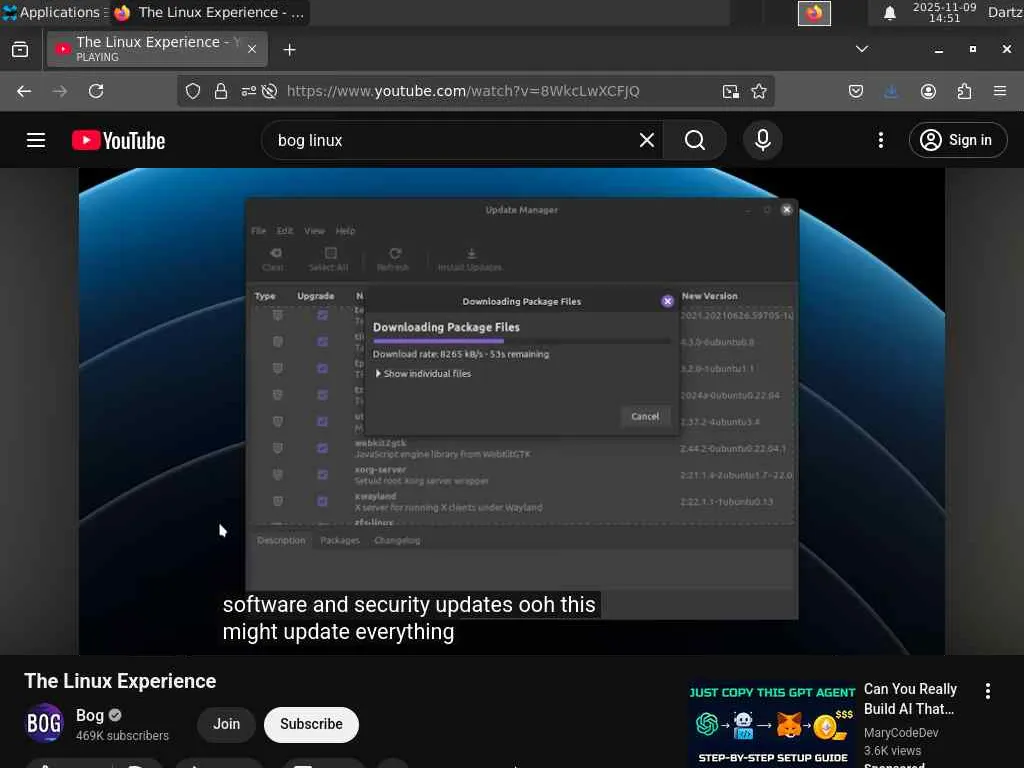The width and height of the screenshot is (1024, 768).
Task: Open options menu for the MaryCodeDev video
Action: [x=987, y=691]
